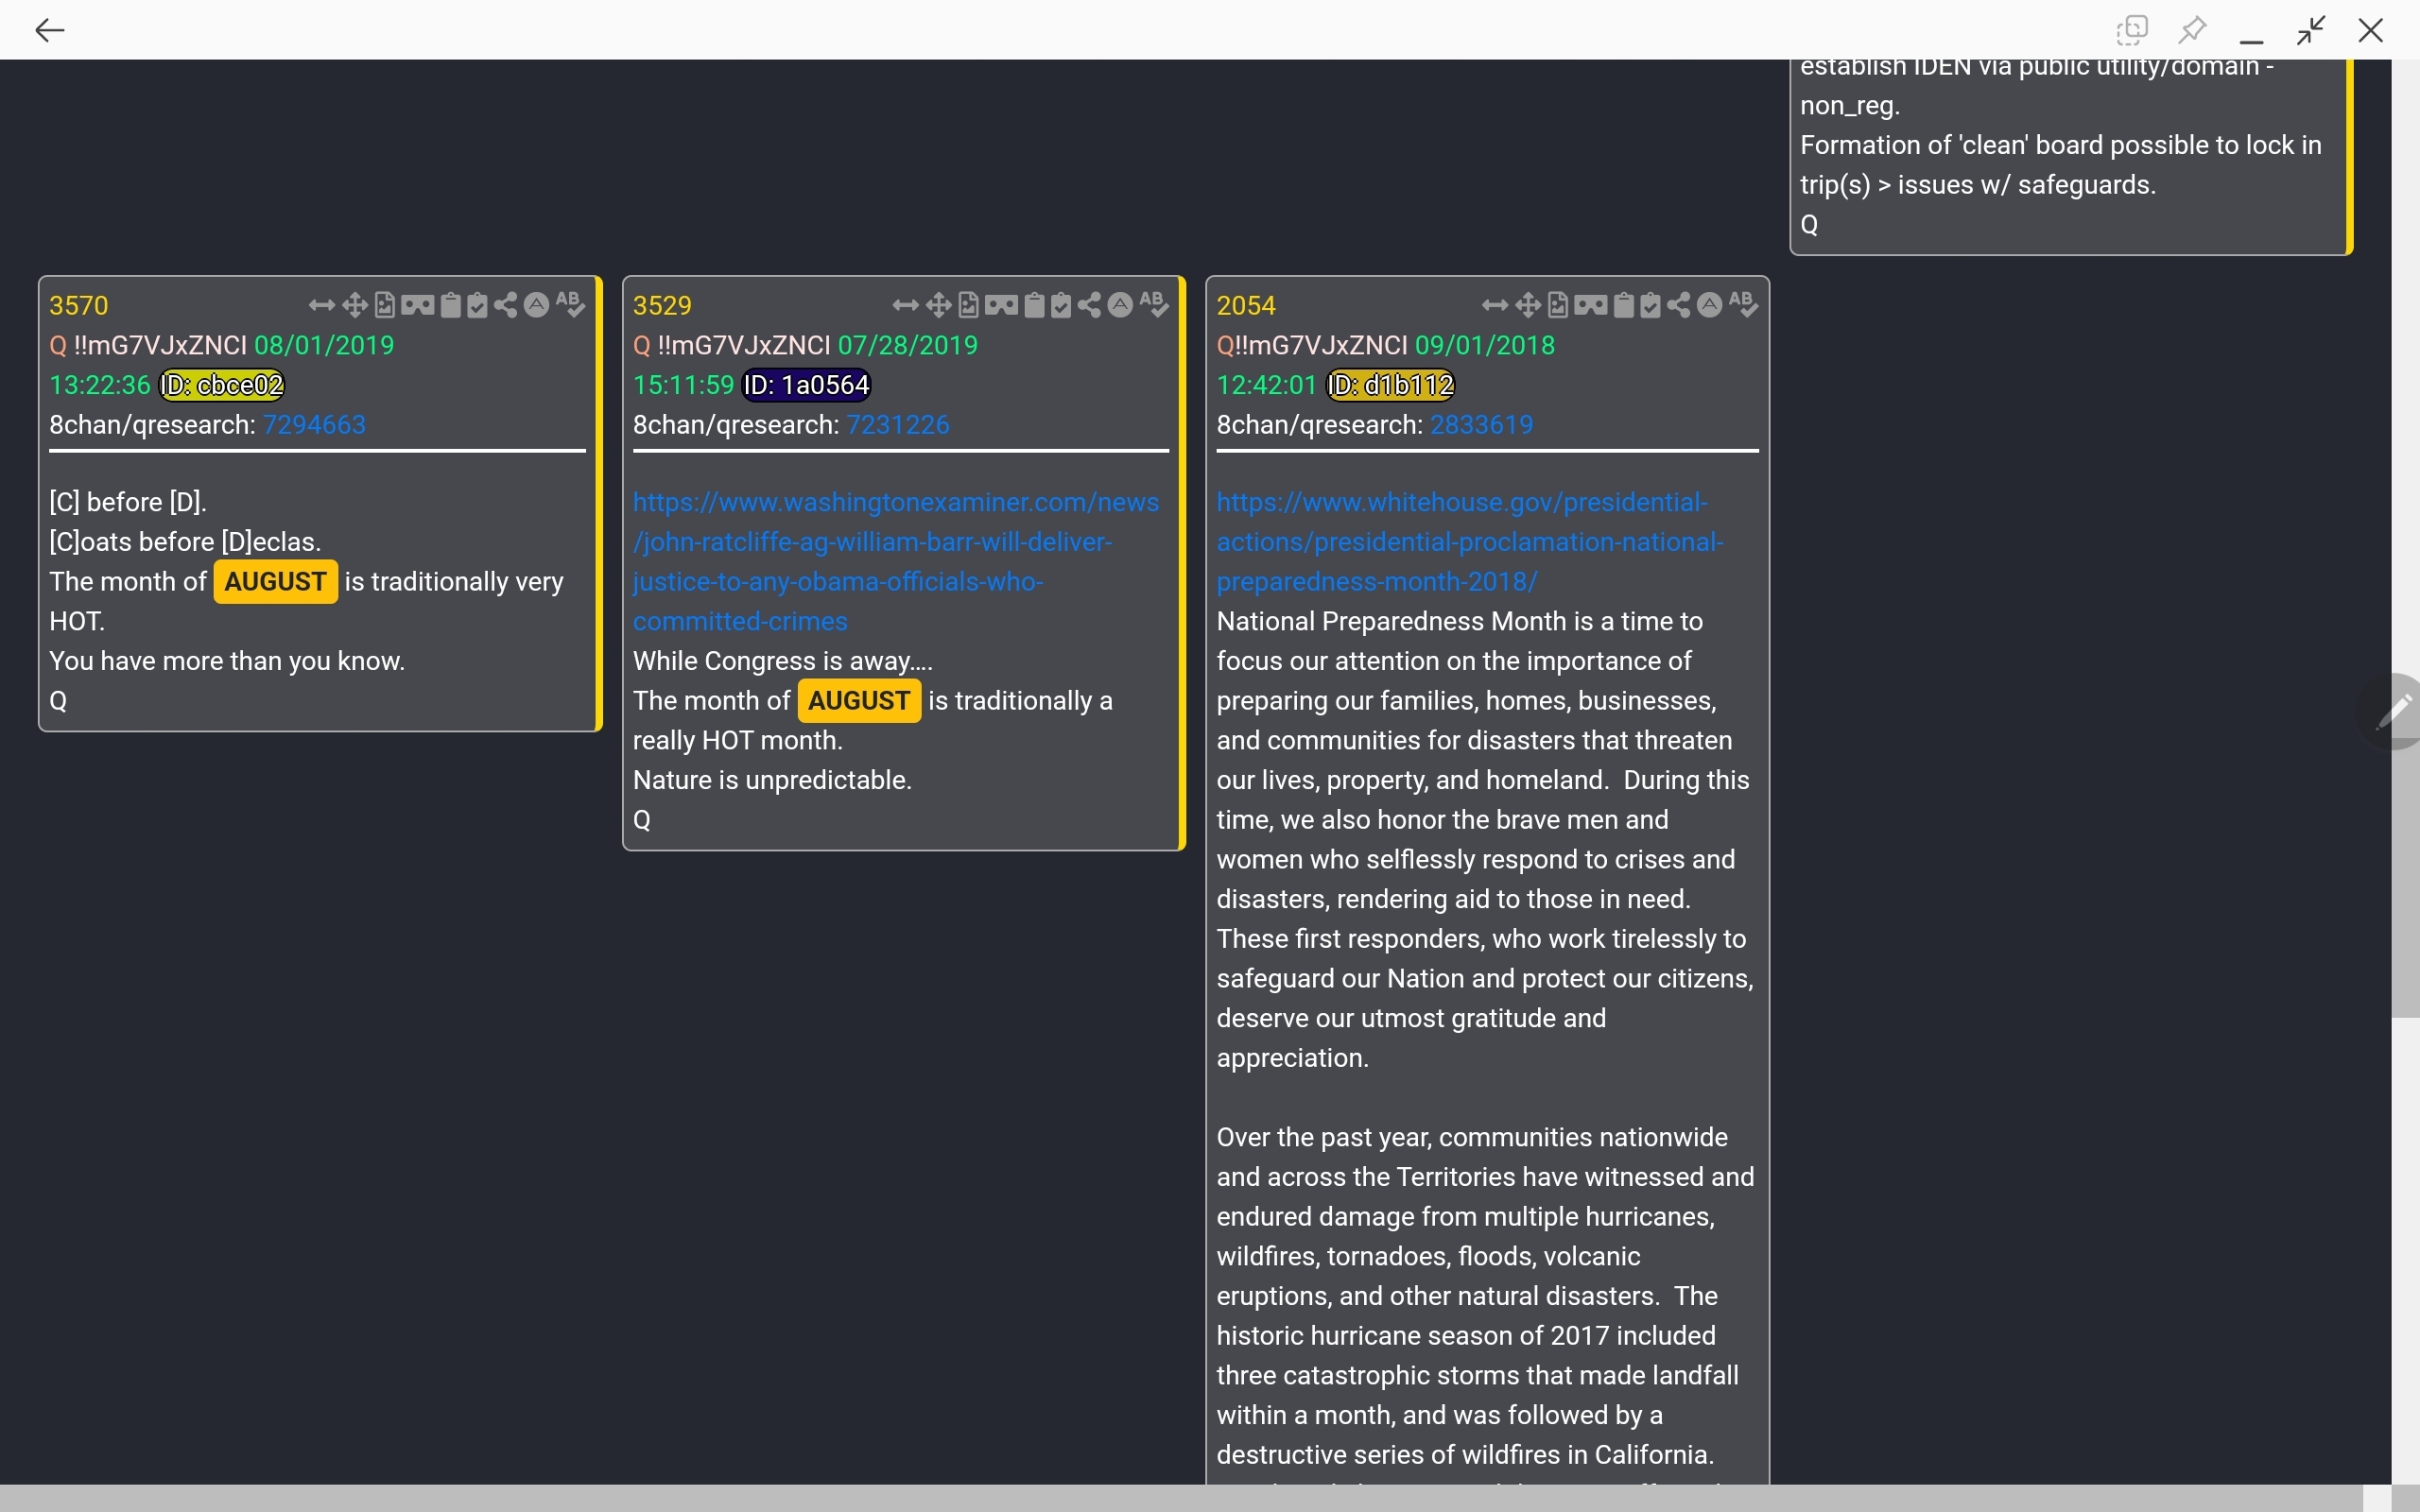
Task: Click clipboard checkmark icon on post 3529
Action: [x=1062, y=305]
